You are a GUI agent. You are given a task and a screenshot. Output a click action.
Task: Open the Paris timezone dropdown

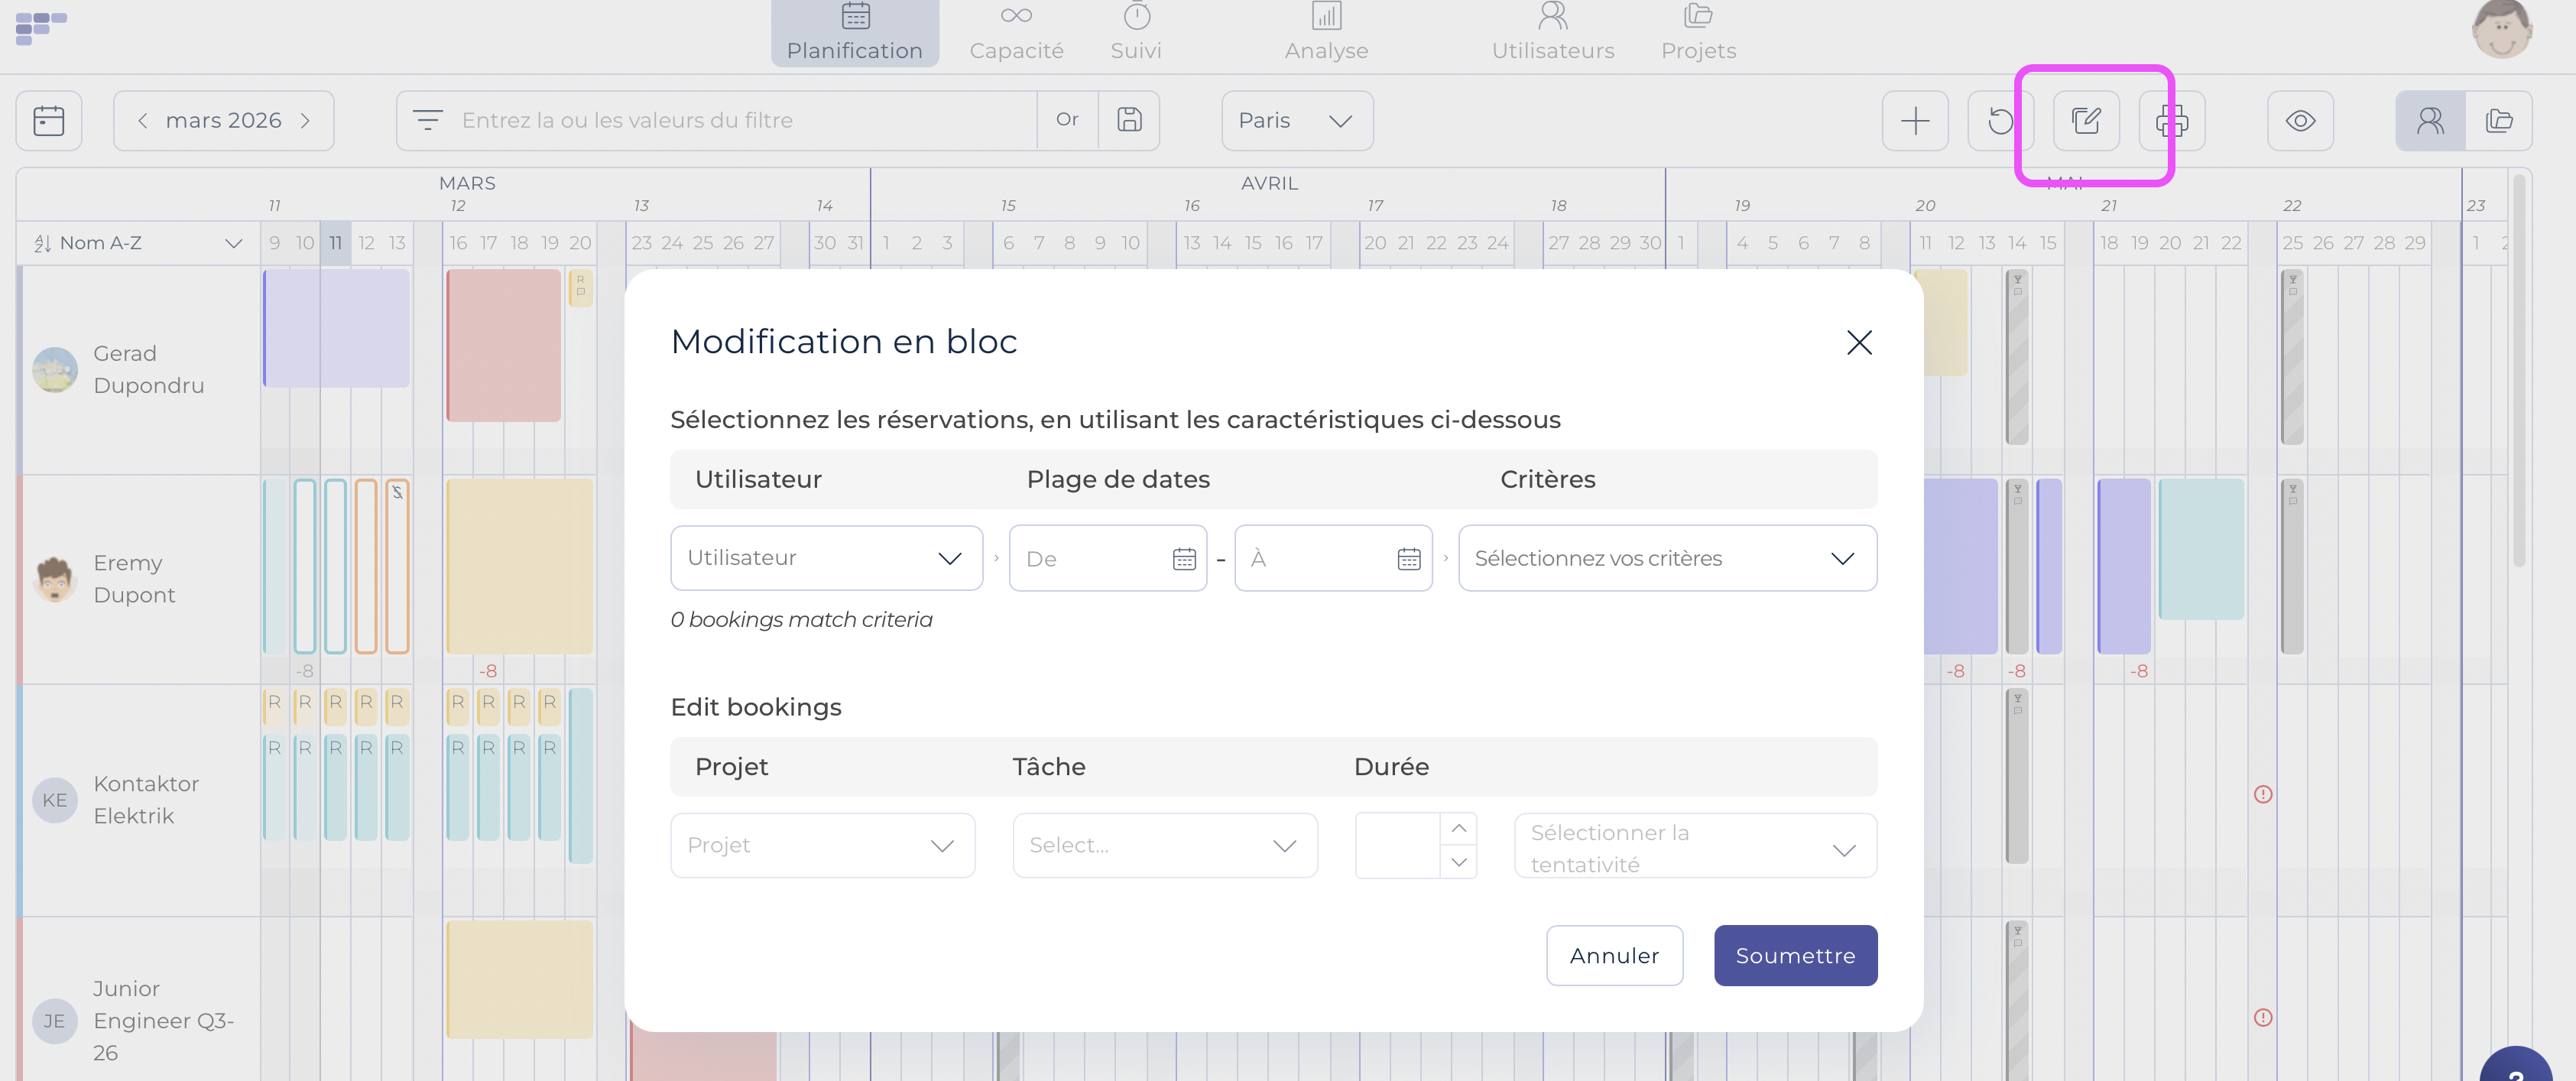click(x=1296, y=121)
